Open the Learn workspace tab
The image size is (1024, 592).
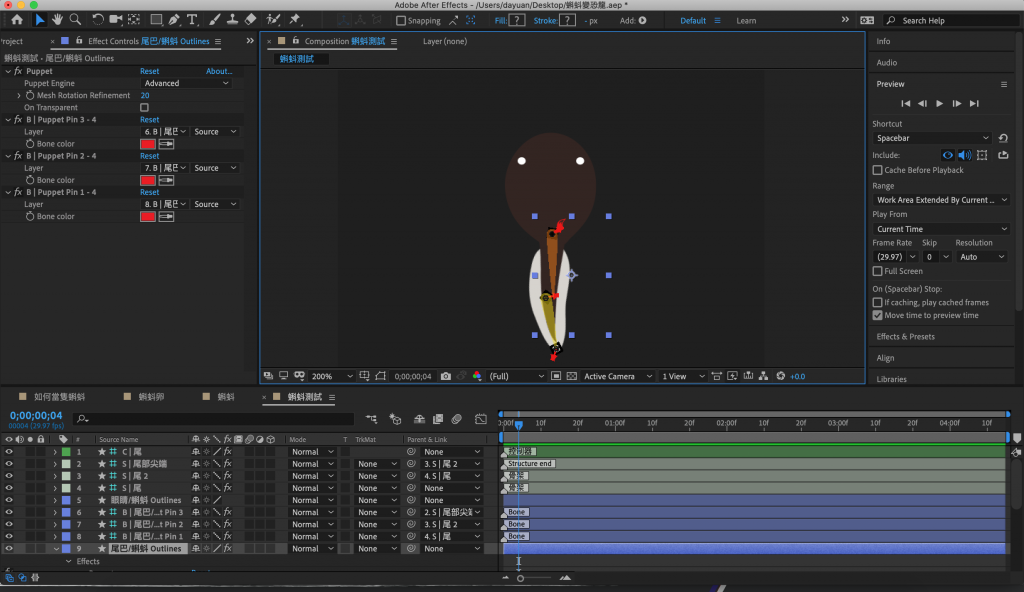746,20
